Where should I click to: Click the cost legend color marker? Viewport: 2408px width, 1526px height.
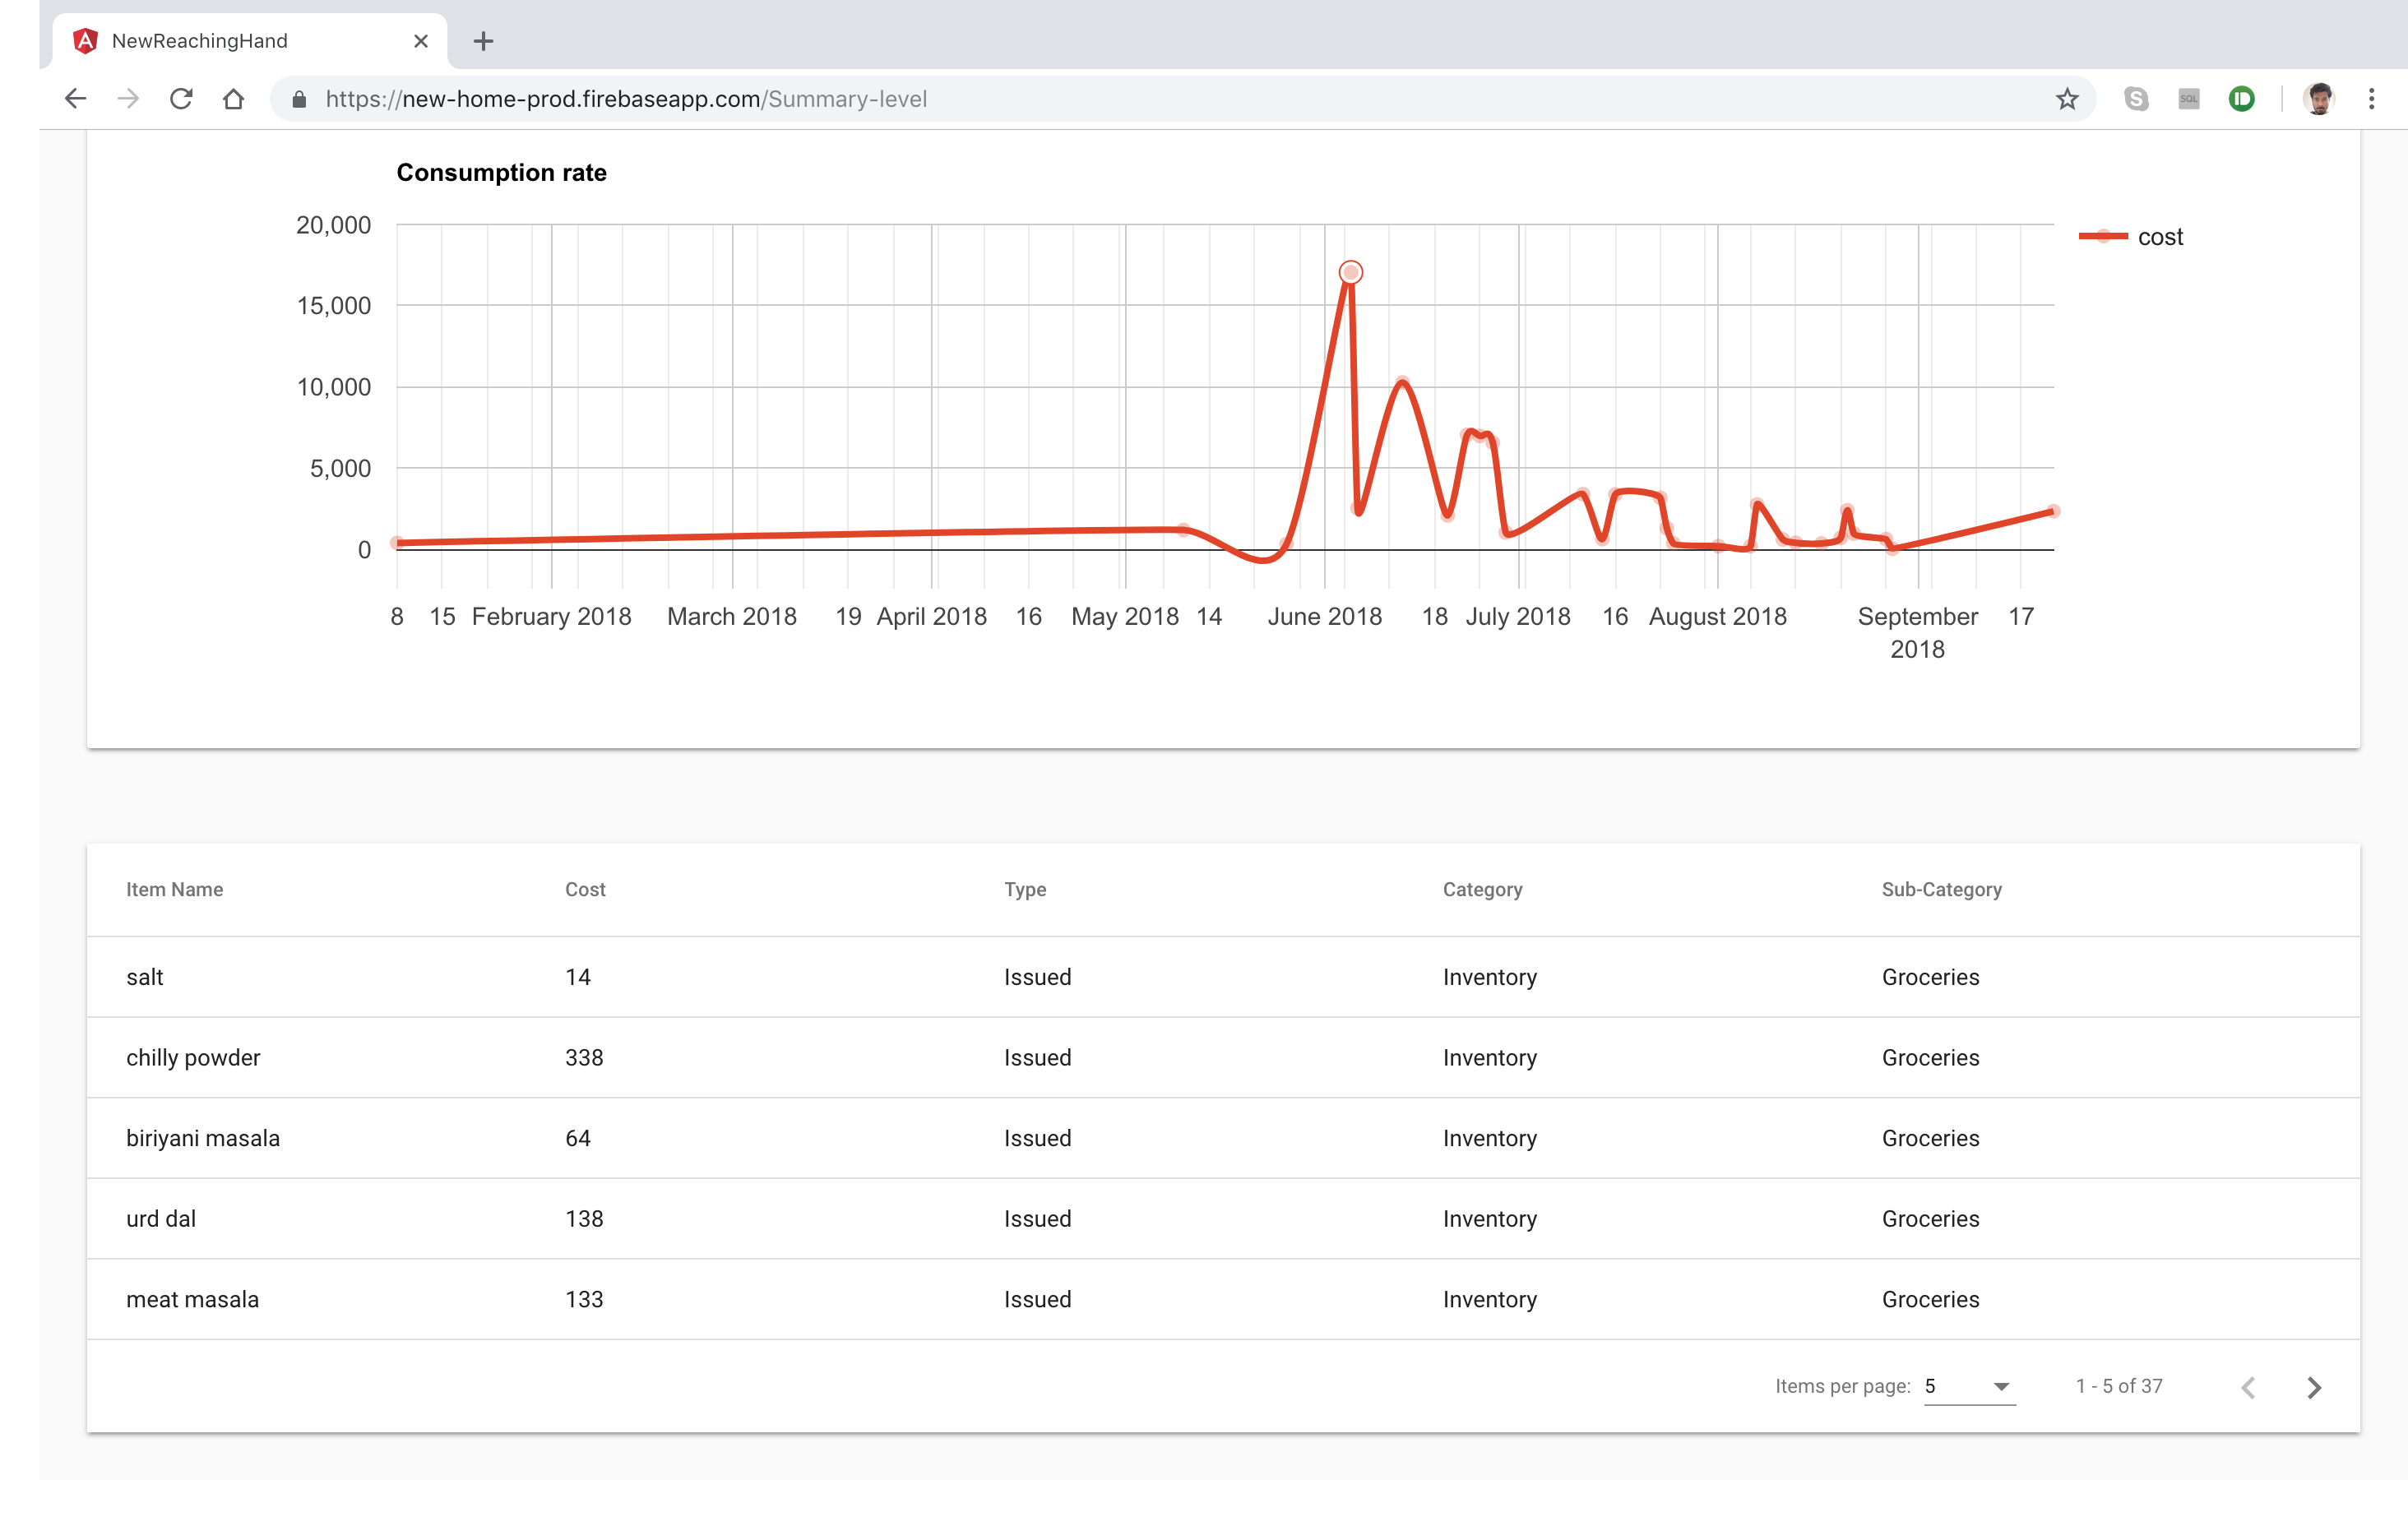click(x=2103, y=236)
